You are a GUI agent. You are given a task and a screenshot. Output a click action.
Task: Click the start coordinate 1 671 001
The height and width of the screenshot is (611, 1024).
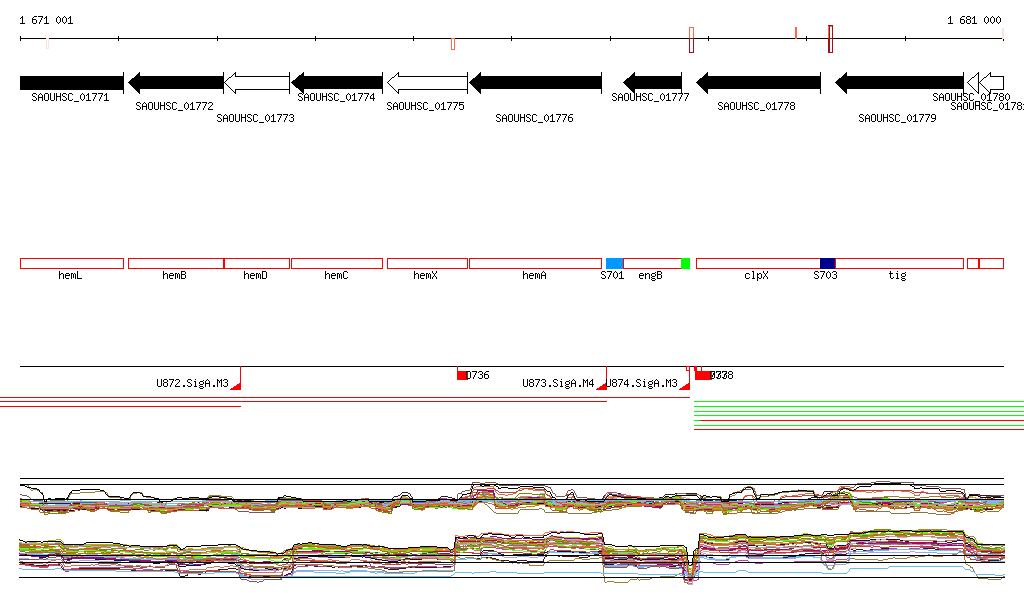tap(46, 20)
